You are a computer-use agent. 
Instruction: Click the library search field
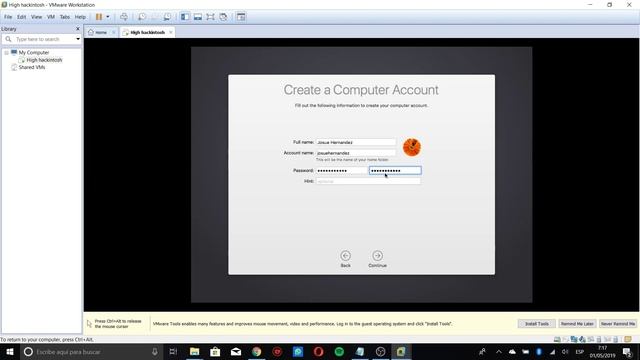pyautogui.click(x=41, y=39)
